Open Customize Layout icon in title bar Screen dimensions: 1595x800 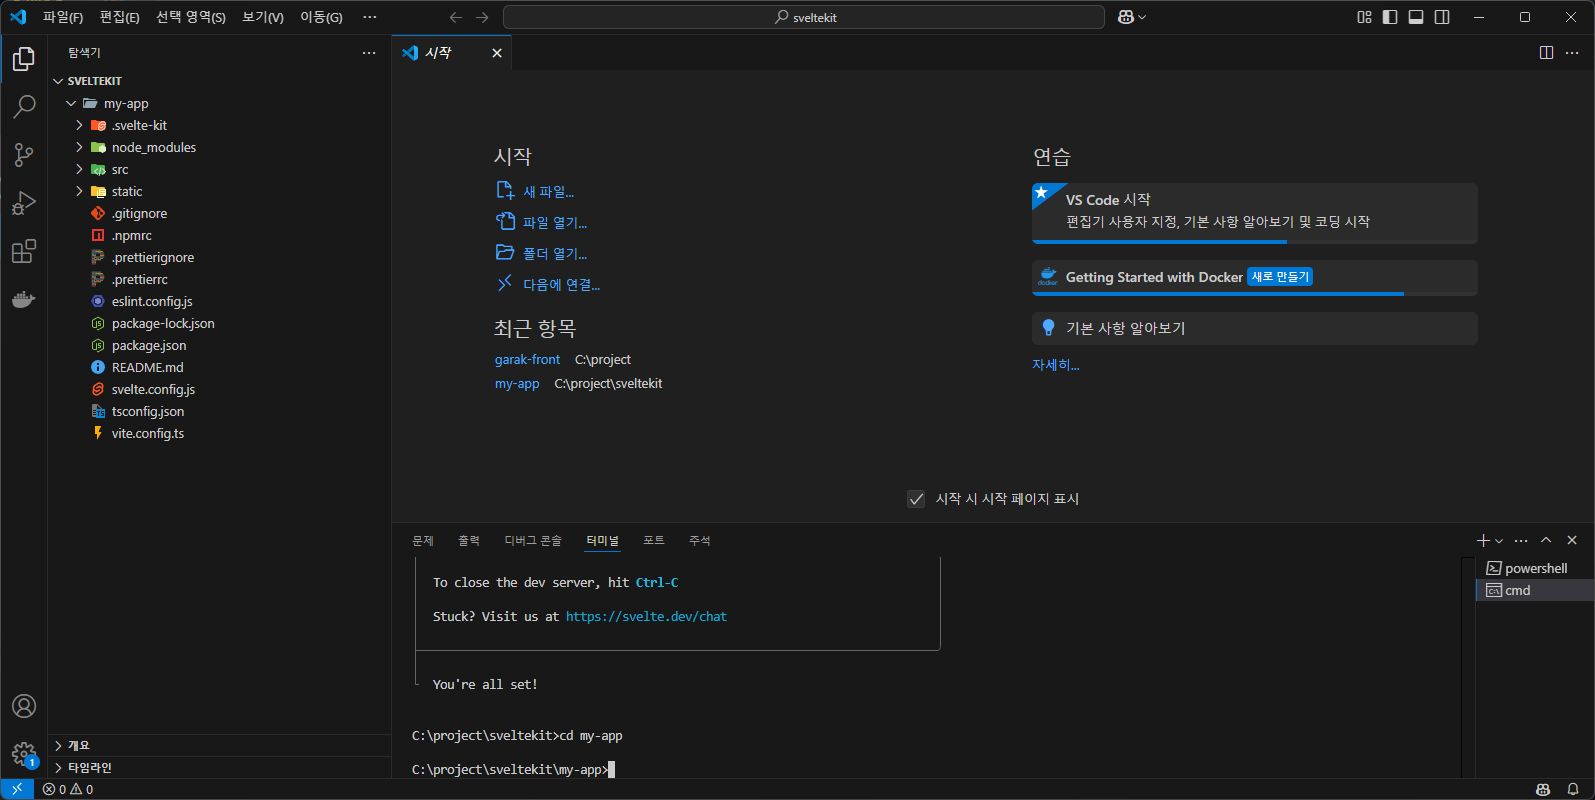point(1364,17)
